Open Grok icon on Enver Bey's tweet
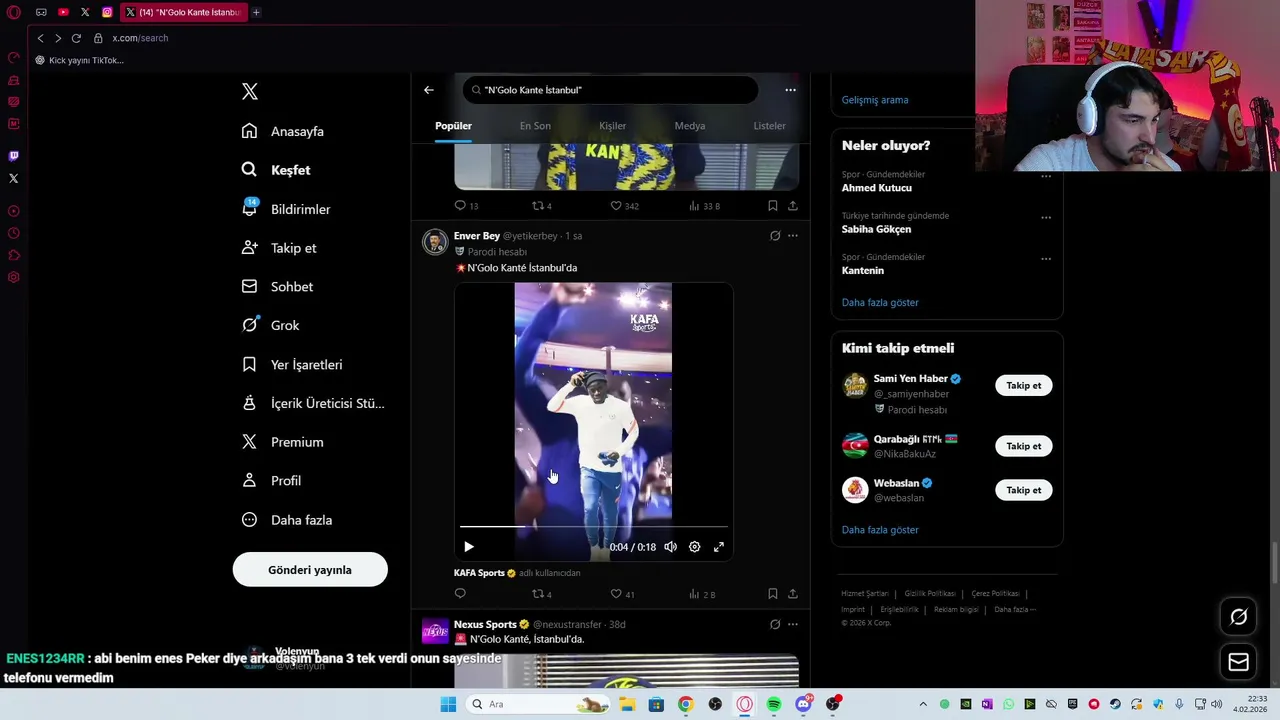Viewport: 1280px width, 720px height. pyautogui.click(x=775, y=236)
